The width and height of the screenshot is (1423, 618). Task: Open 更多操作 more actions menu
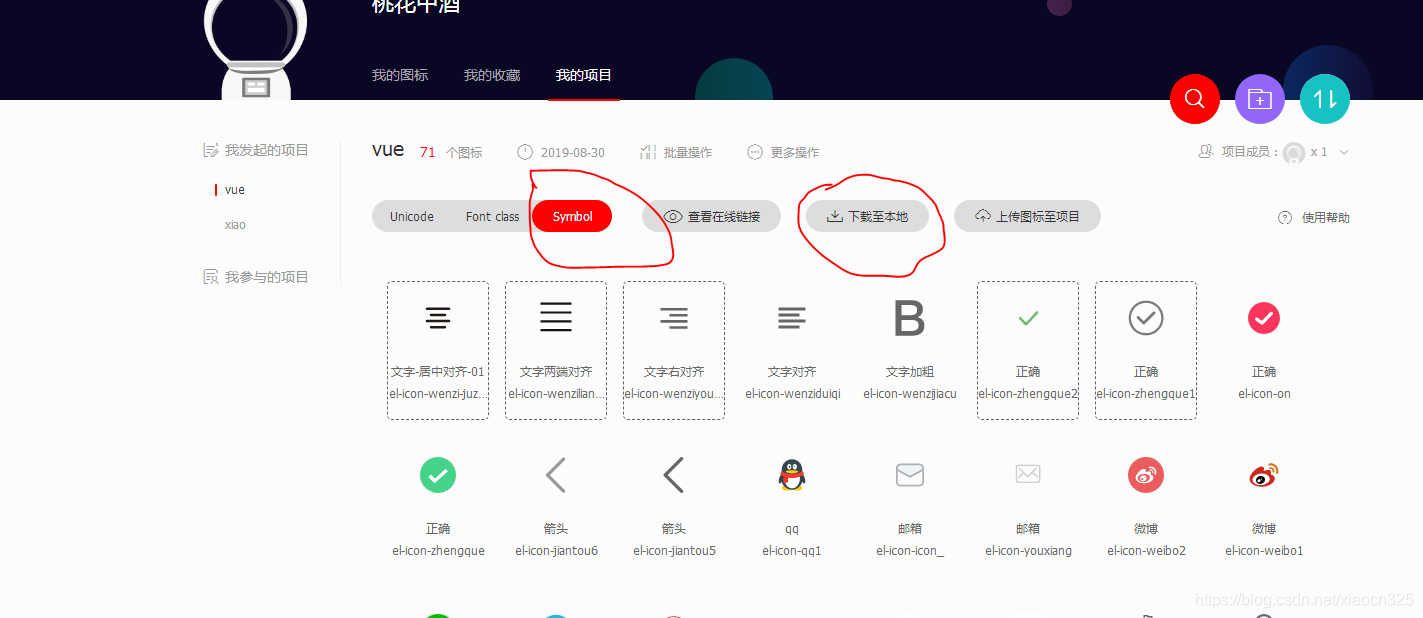(783, 152)
